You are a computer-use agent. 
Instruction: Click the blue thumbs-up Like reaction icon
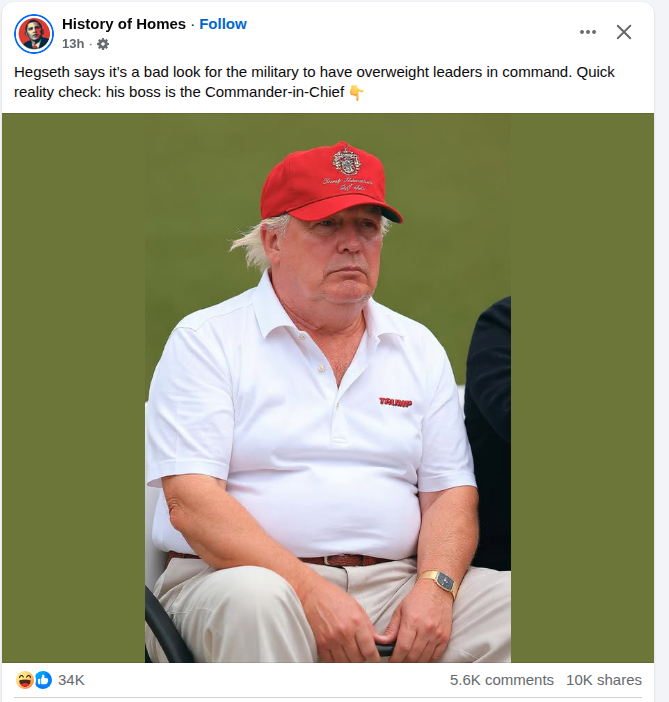[43, 680]
